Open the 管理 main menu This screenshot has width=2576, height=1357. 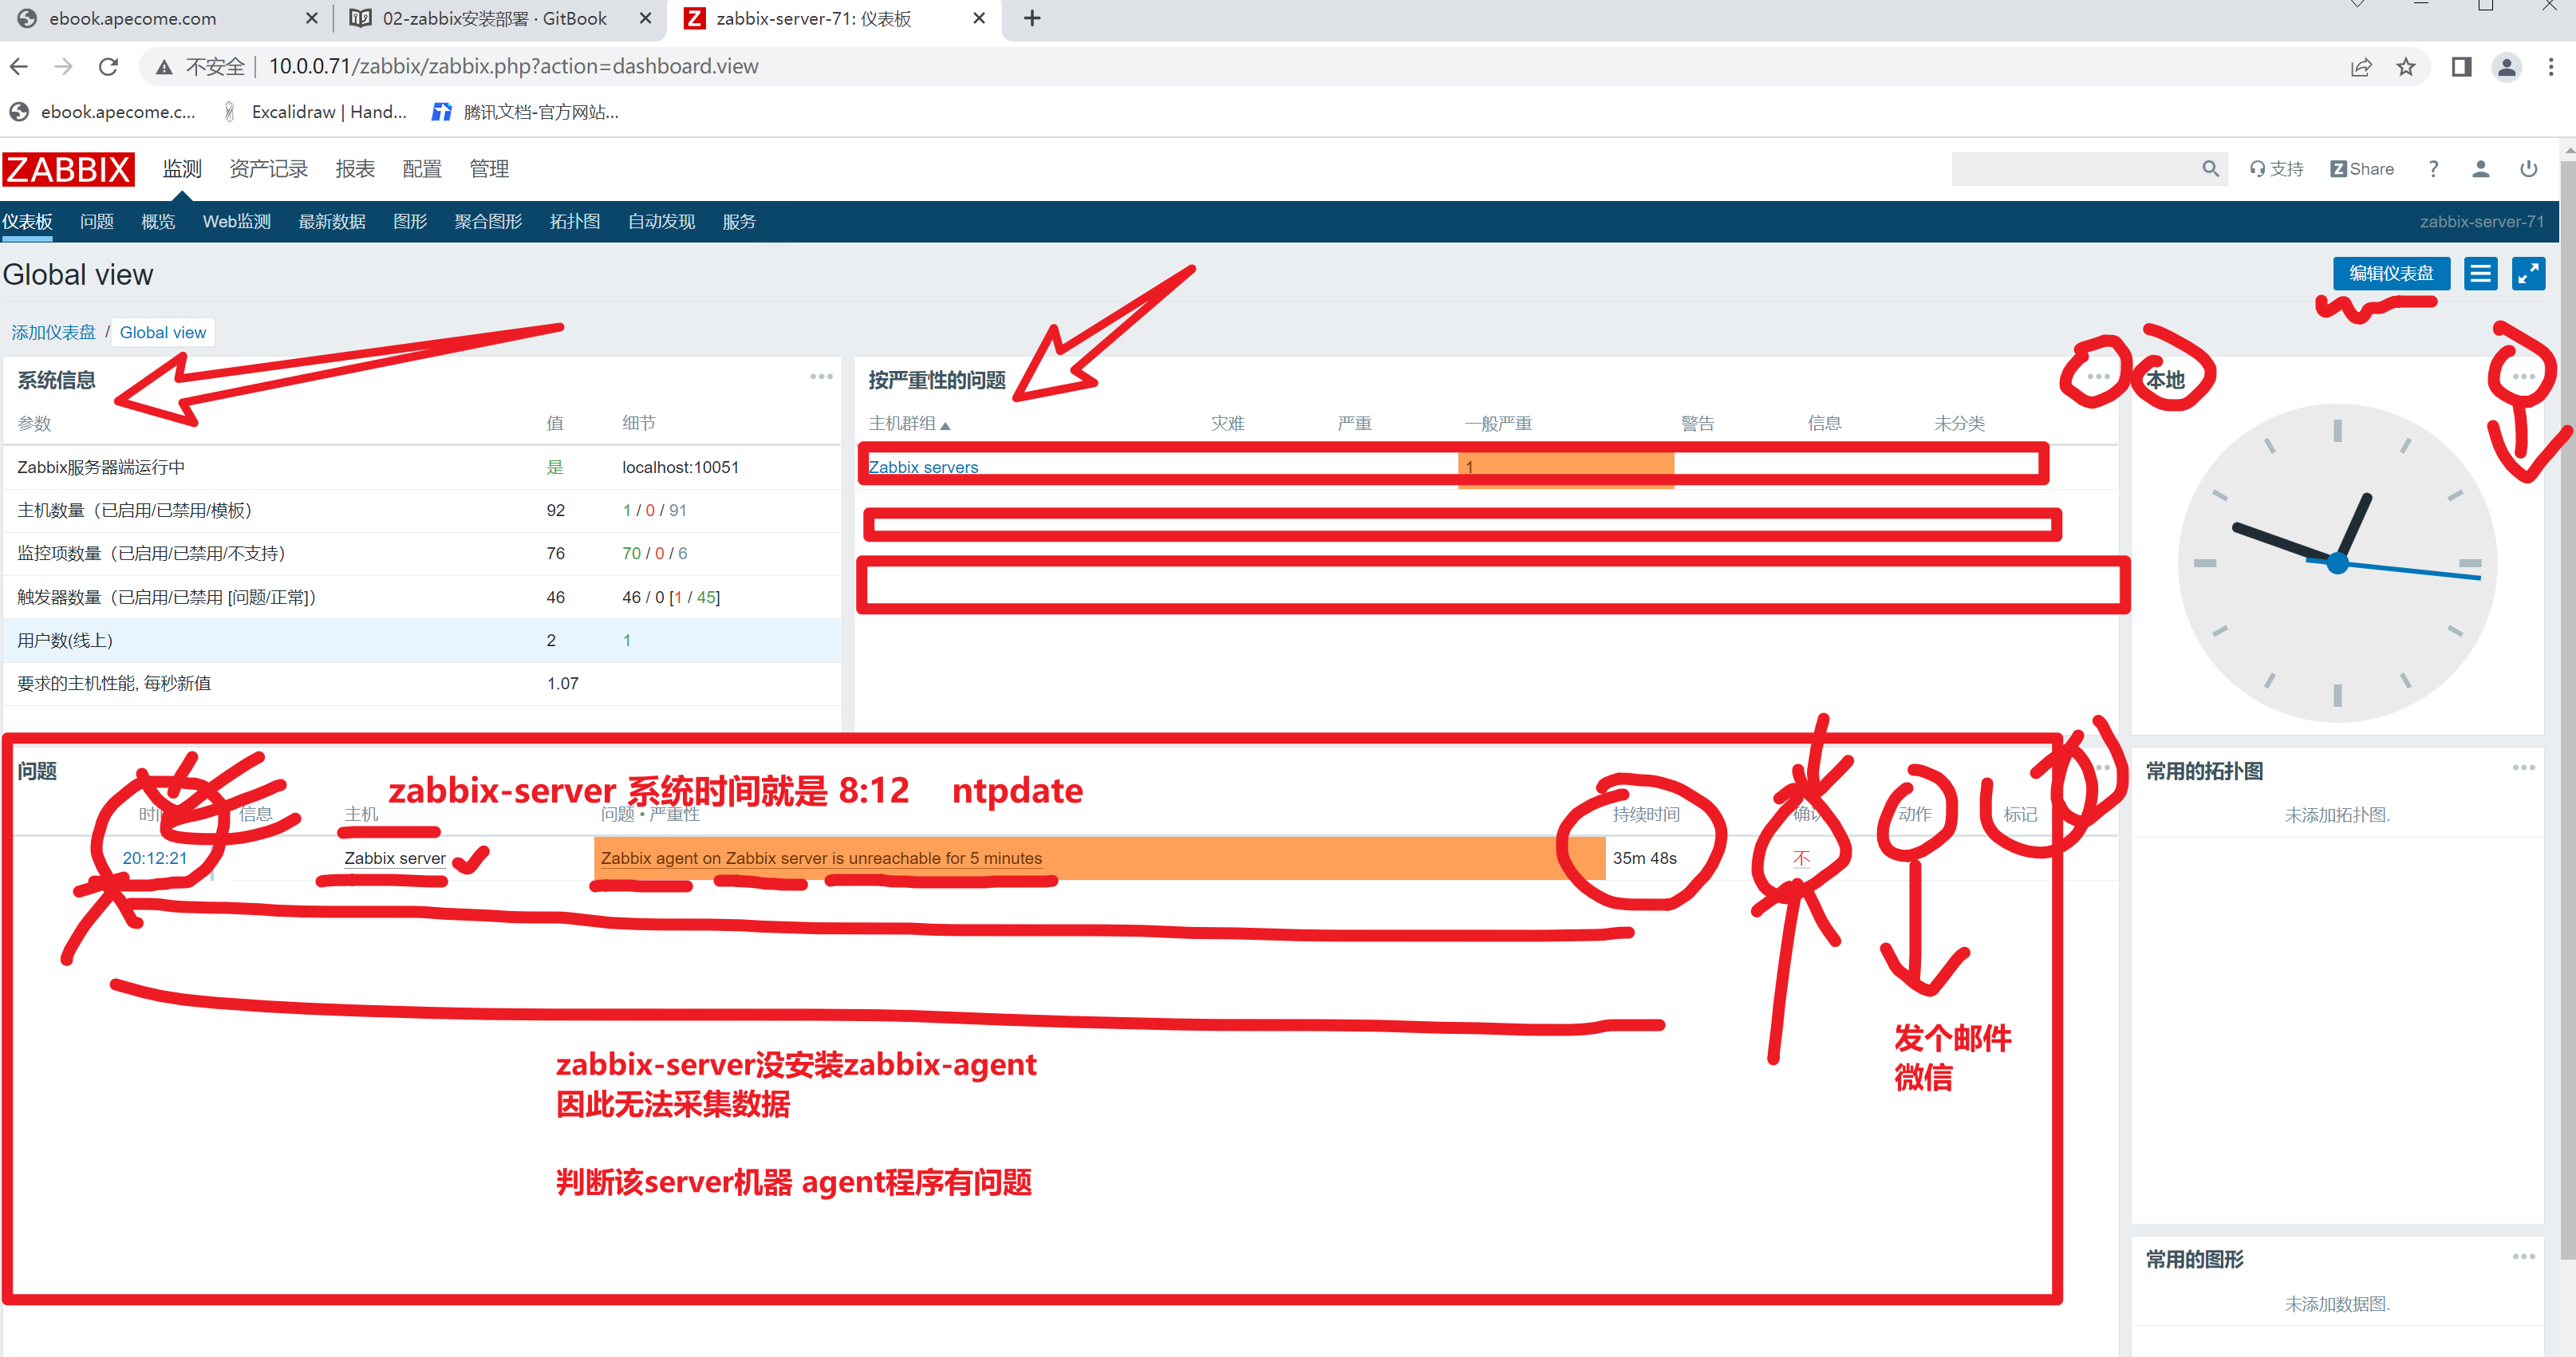coord(489,169)
